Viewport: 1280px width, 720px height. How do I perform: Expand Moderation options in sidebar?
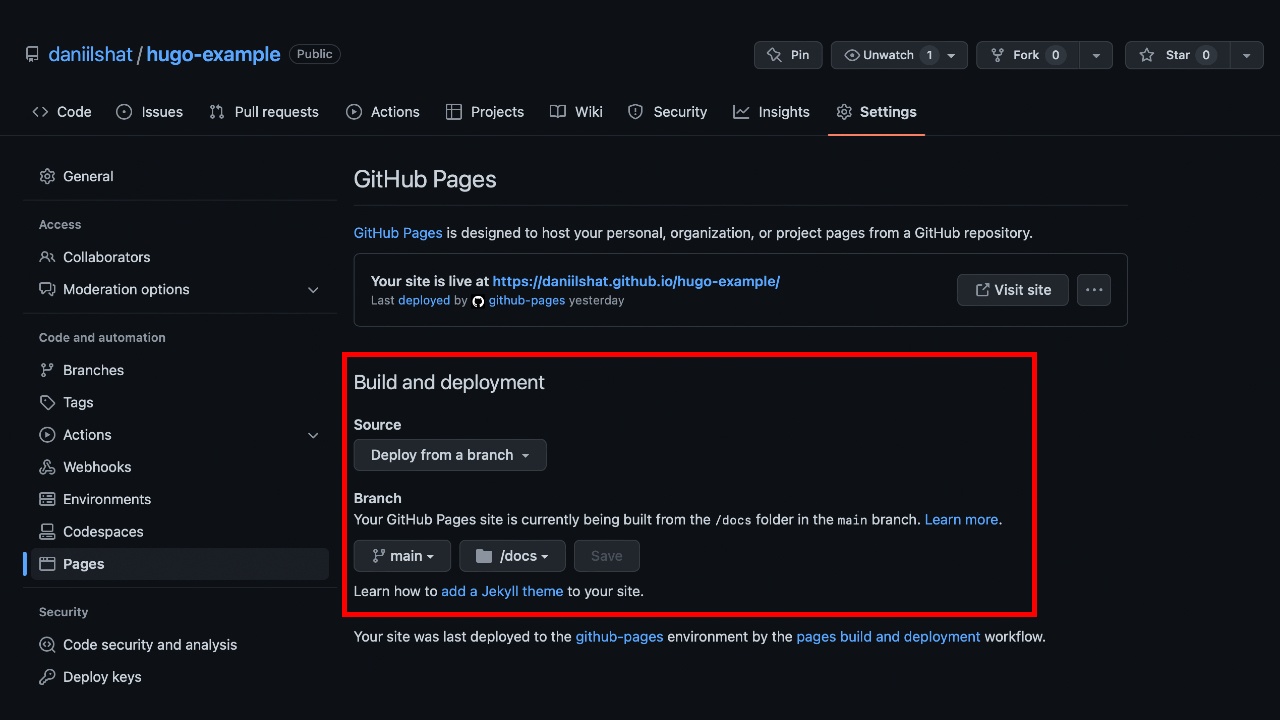click(x=312, y=290)
